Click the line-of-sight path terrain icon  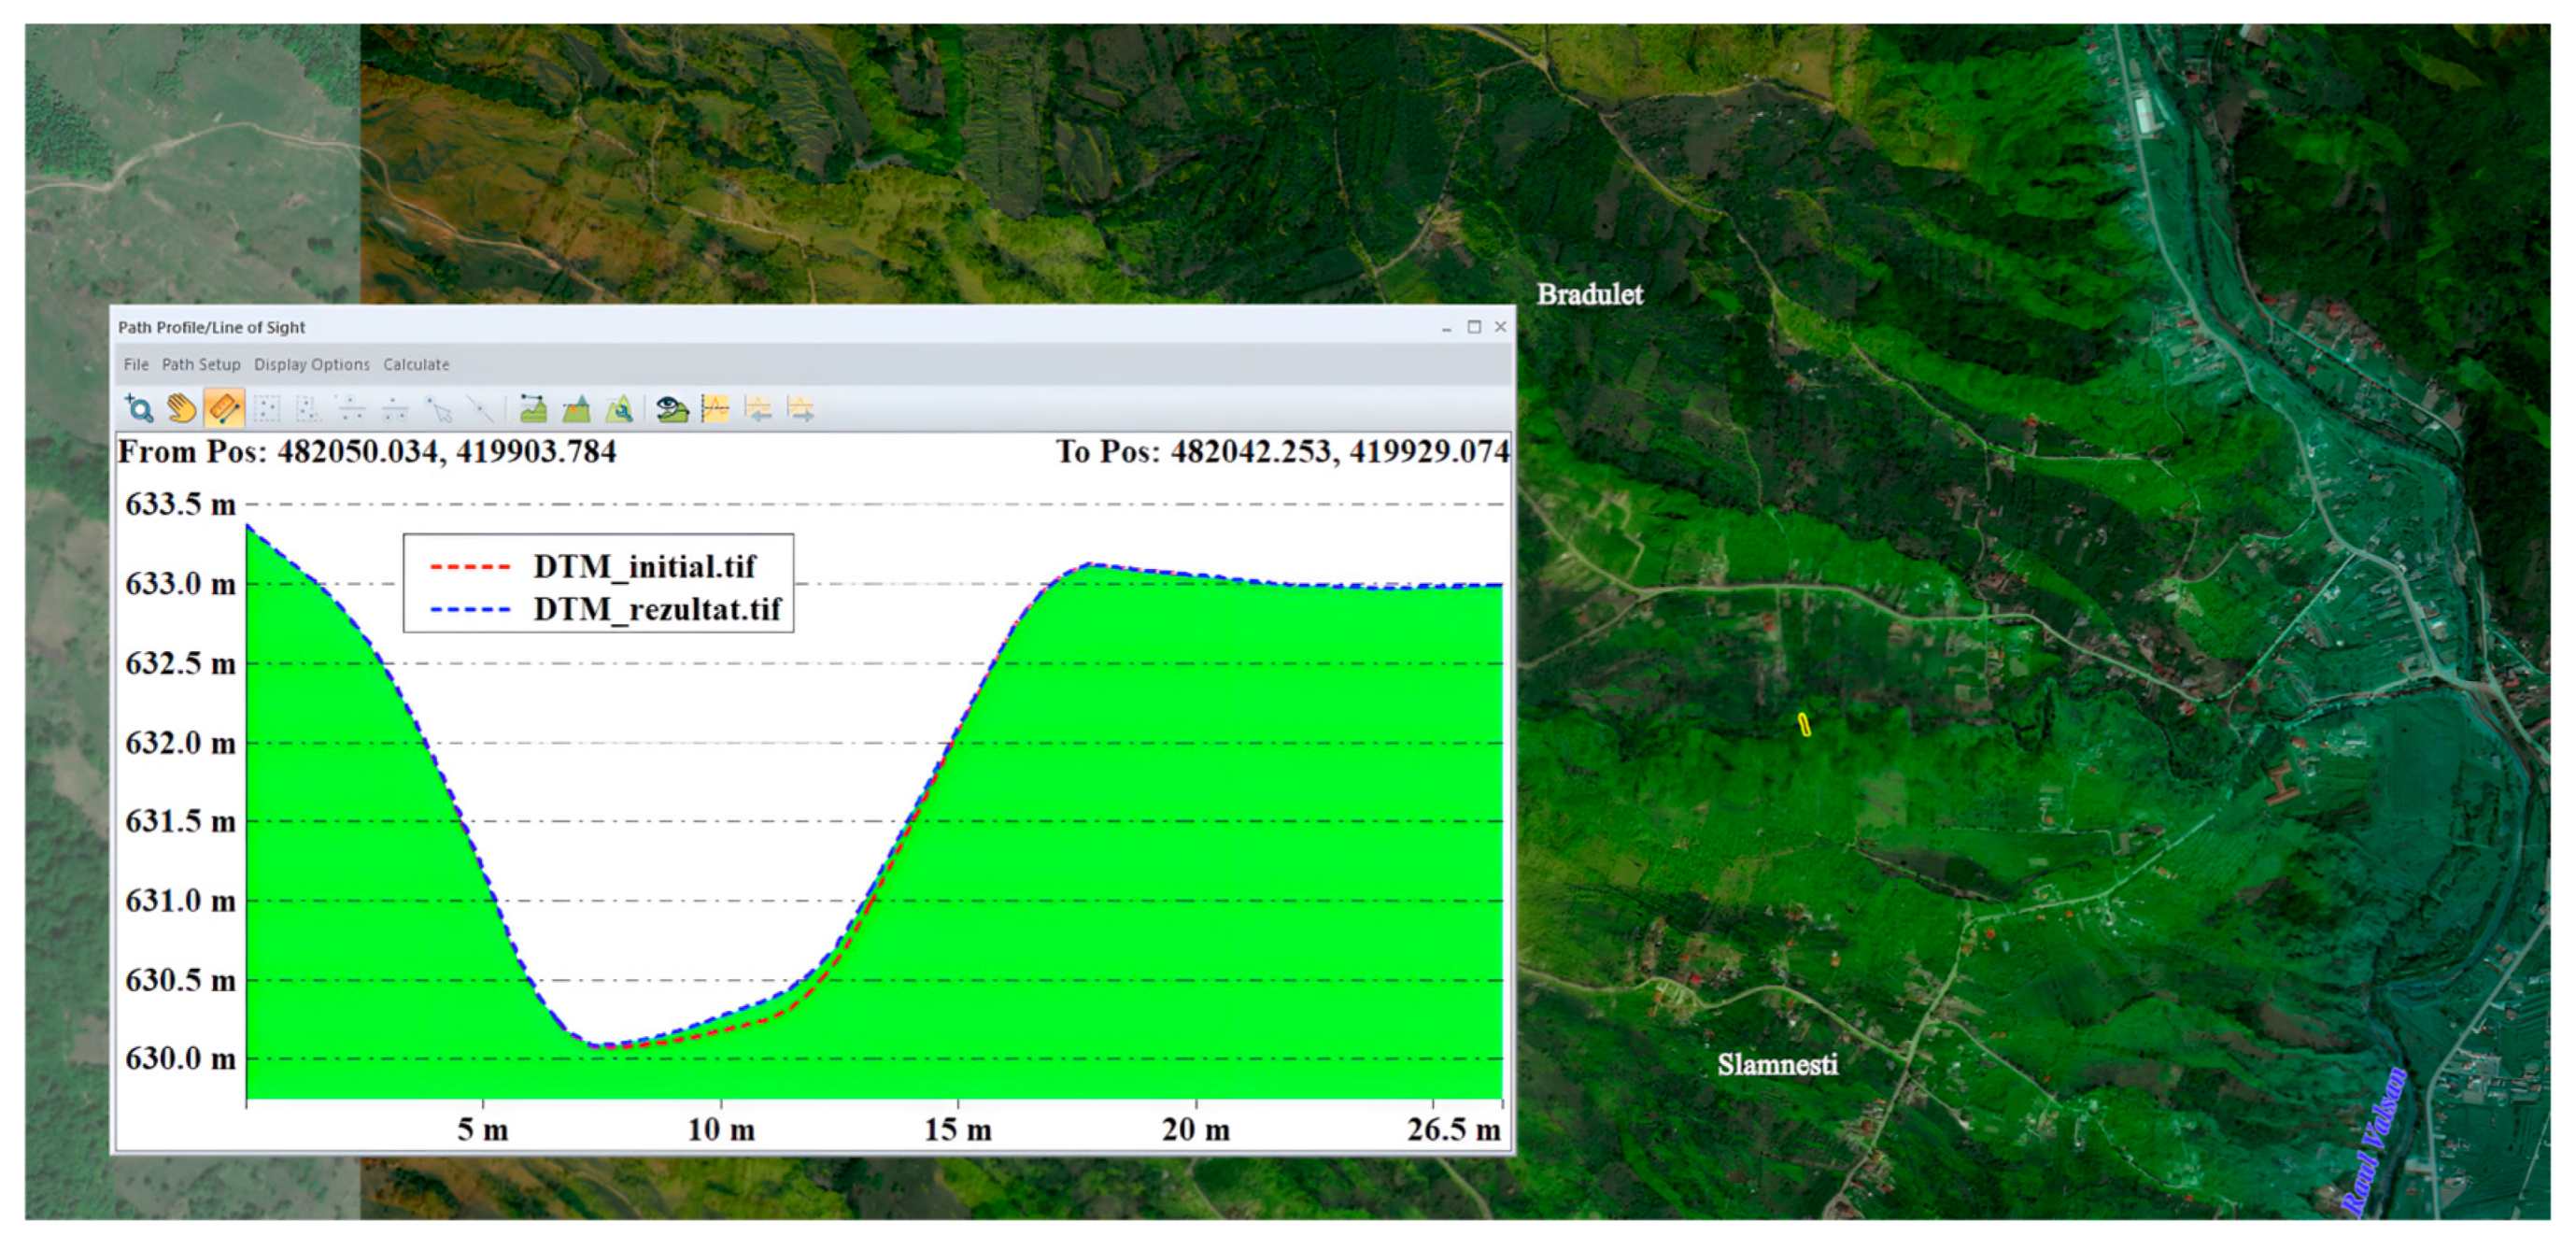pos(533,409)
